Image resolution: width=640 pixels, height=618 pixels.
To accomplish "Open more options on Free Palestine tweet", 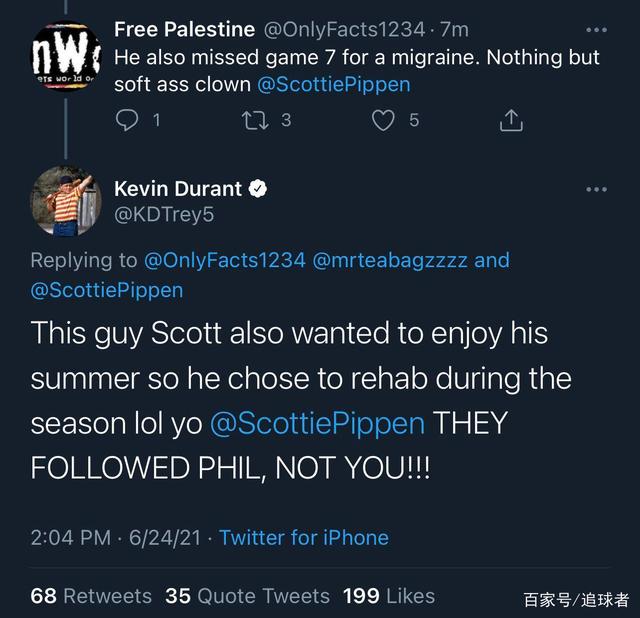I will (596, 29).
